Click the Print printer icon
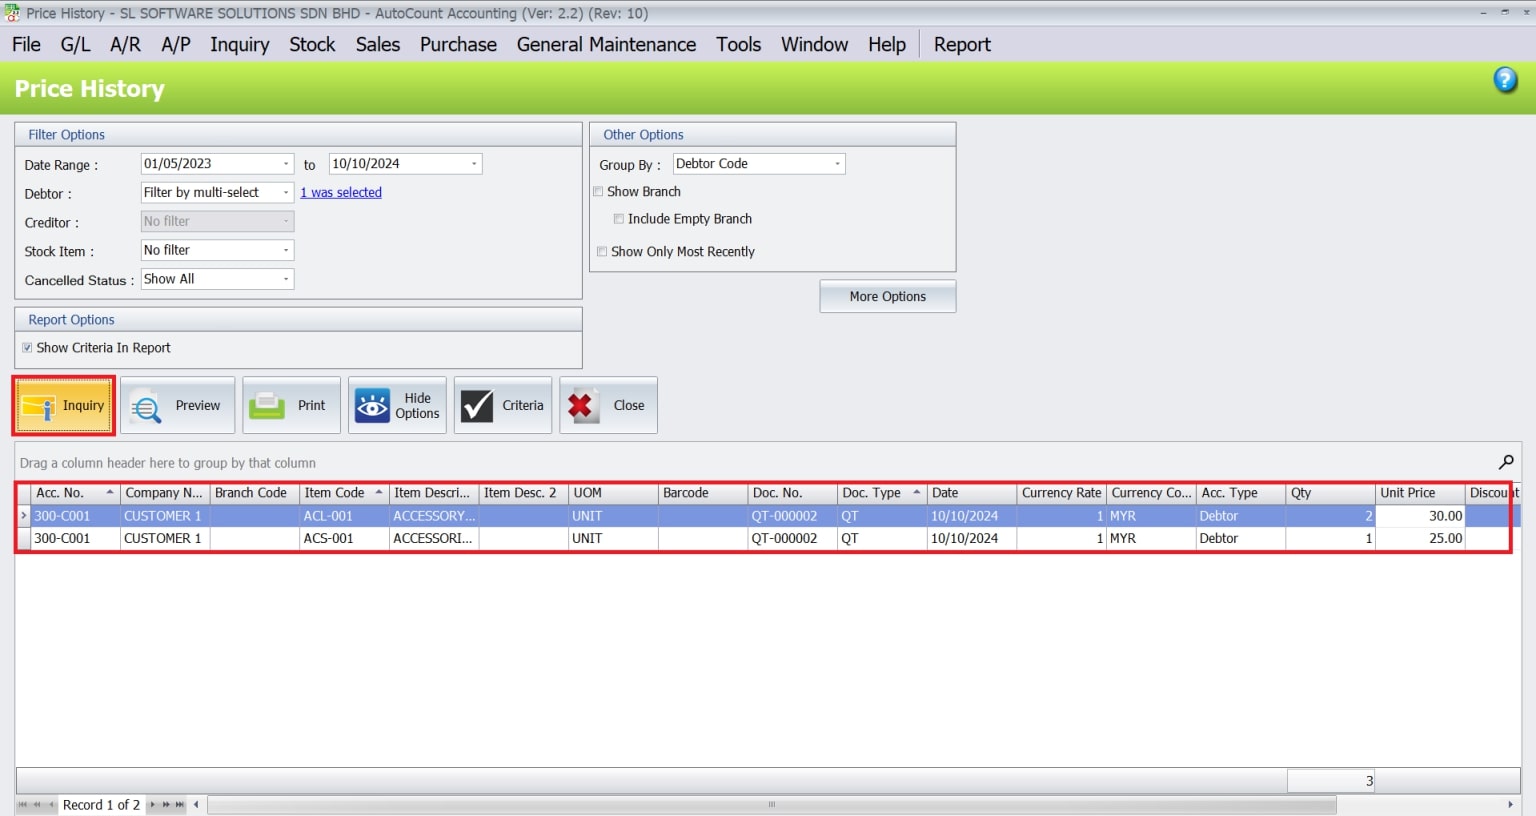 coord(267,405)
